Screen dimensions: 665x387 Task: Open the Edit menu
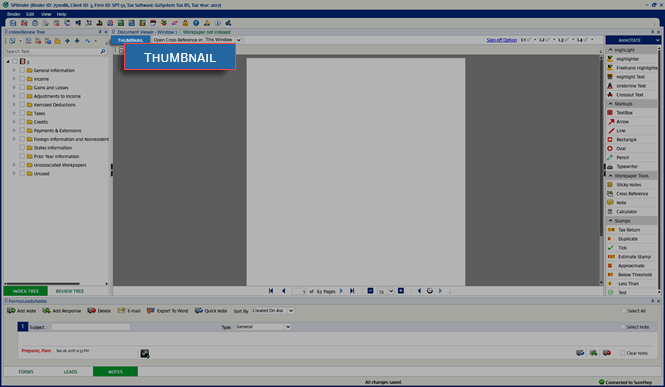pos(30,14)
